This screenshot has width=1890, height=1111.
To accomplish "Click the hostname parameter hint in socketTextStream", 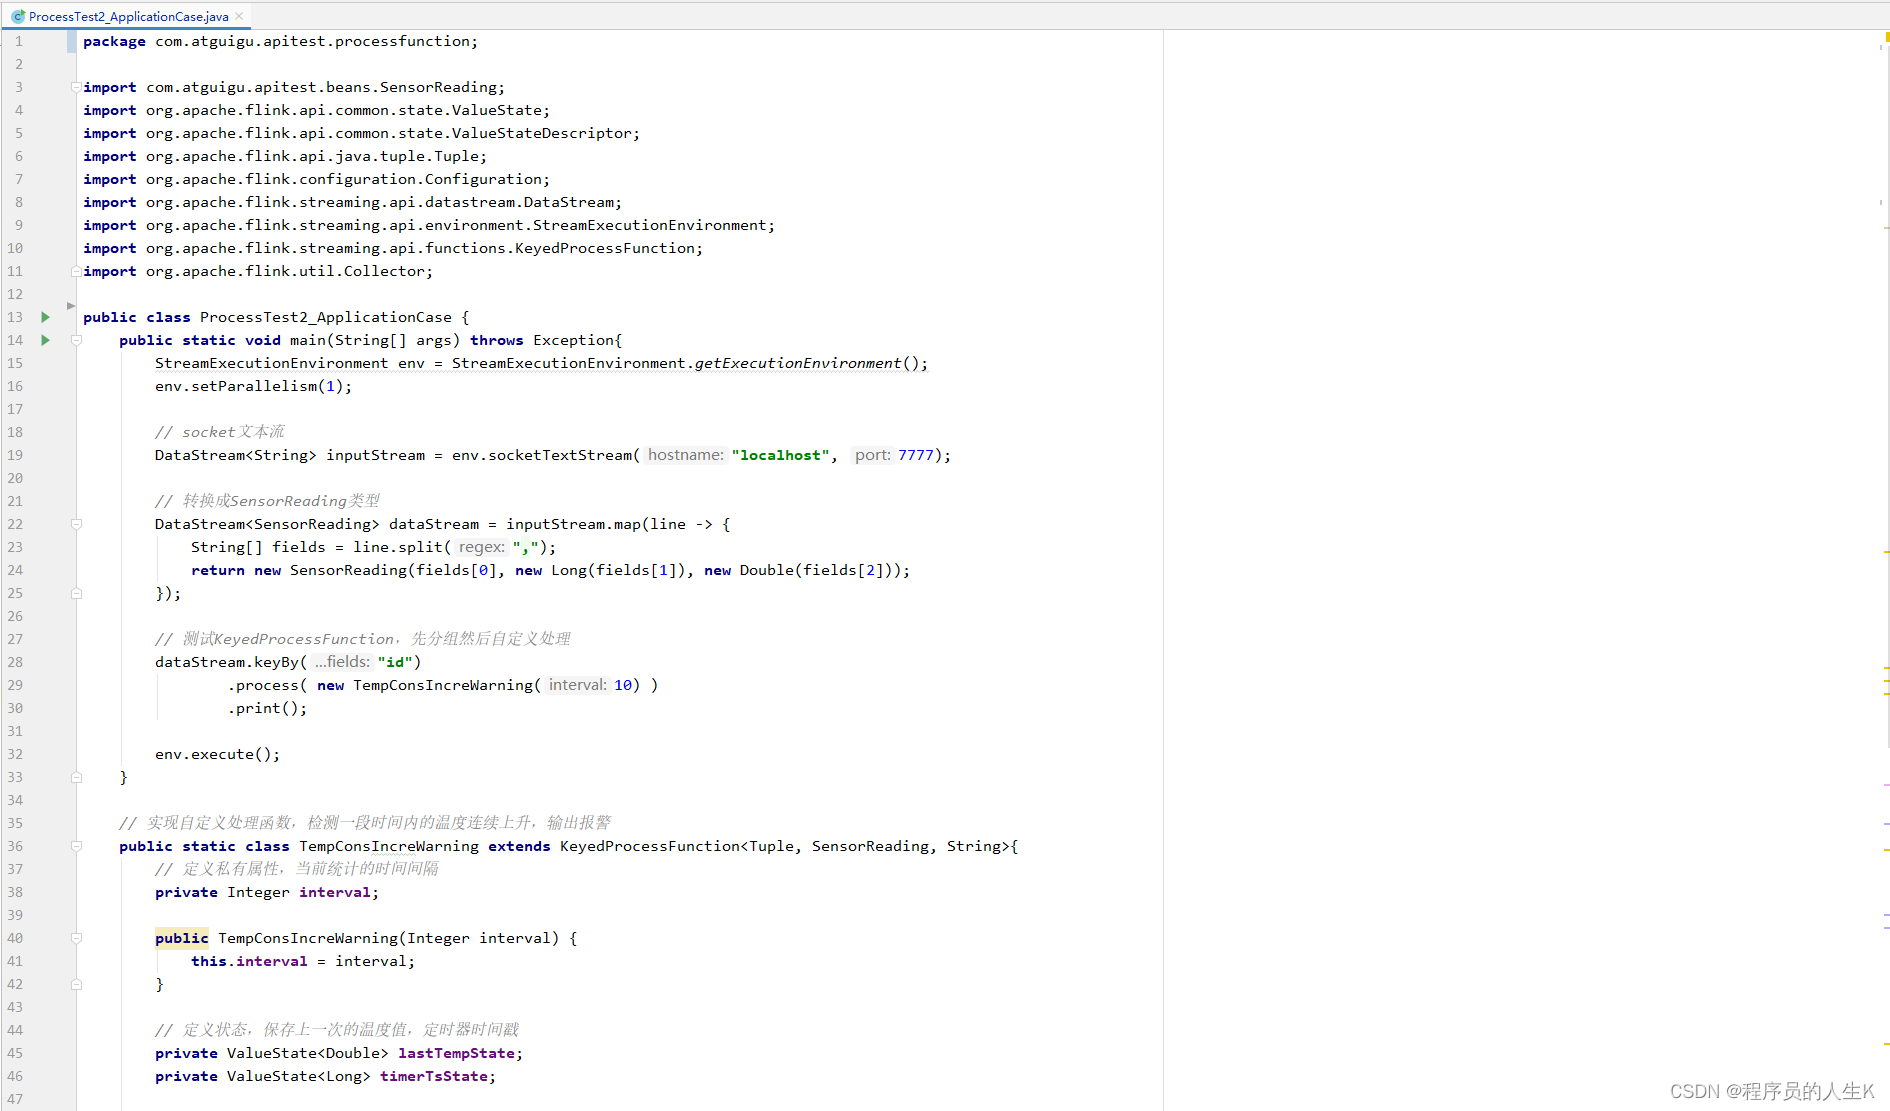I will pos(685,455).
